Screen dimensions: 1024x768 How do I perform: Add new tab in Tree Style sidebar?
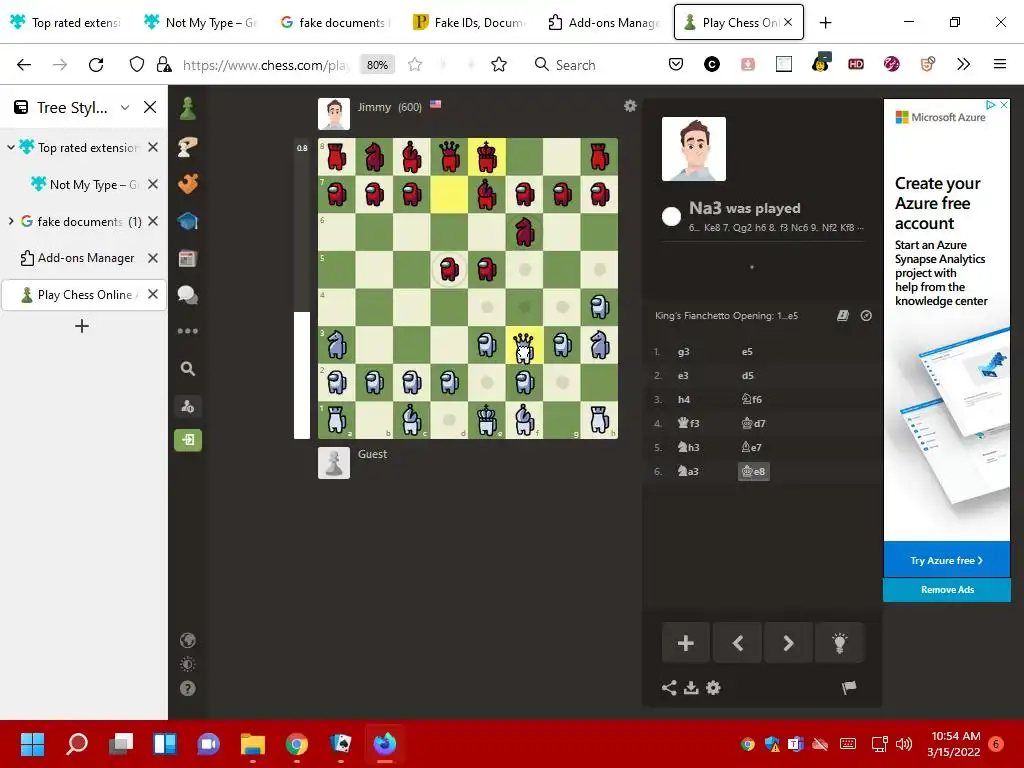pyautogui.click(x=82, y=326)
